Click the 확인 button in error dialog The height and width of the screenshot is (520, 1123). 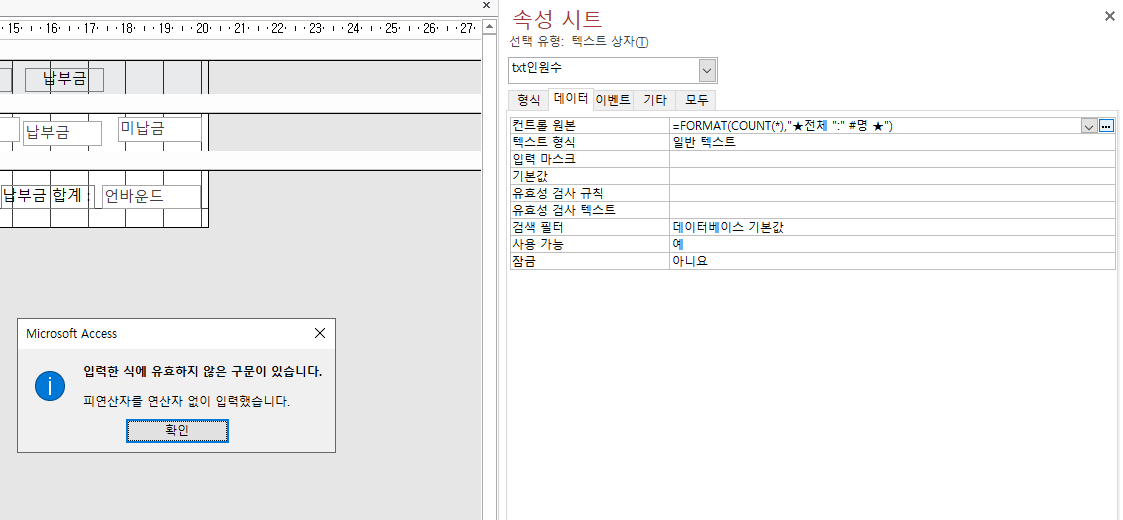pyautogui.click(x=177, y=430)
